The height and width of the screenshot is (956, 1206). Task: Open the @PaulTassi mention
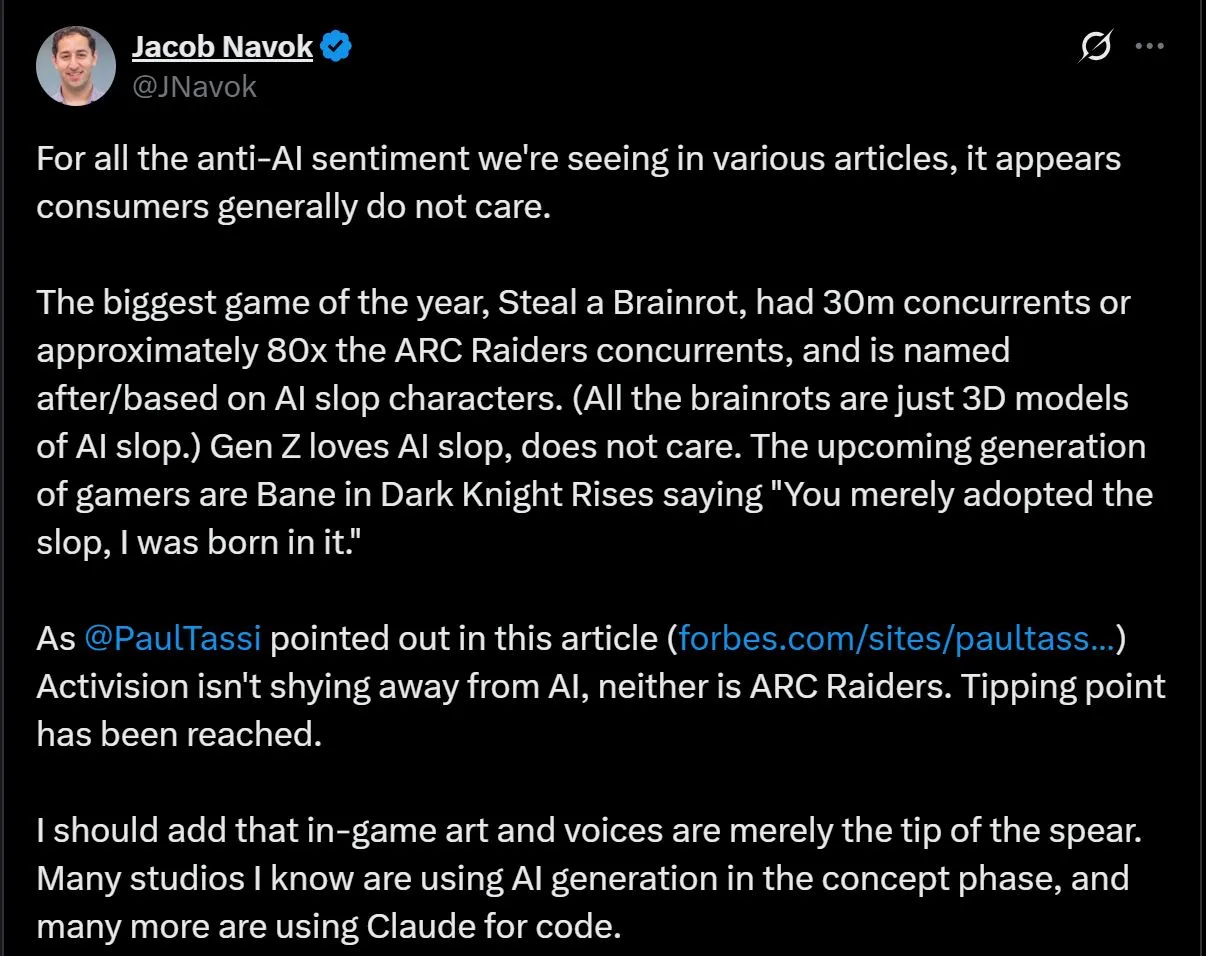[x=172, y=638]
